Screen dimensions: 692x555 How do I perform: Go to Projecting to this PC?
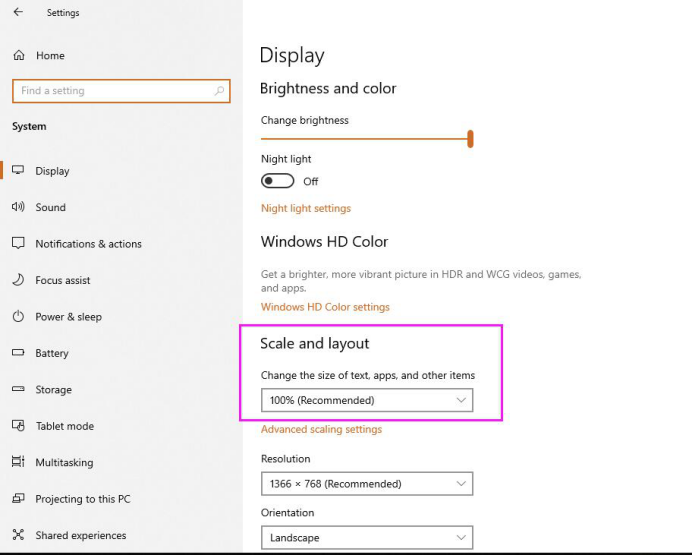point(82,499)
